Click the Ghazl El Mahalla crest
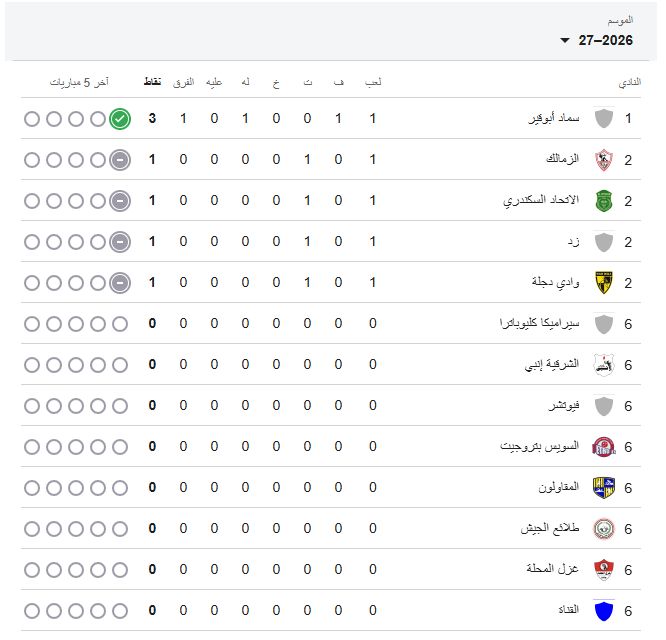Screen dimensions: 666x640 (604, 570)
